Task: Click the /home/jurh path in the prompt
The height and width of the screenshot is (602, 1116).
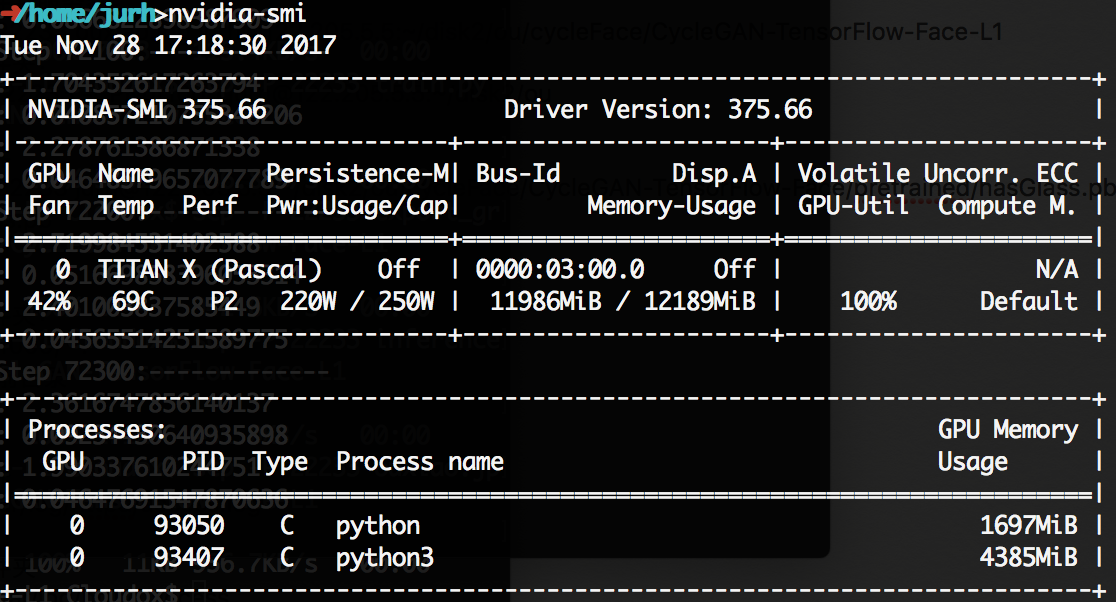Action: click(x=88, y=14)
